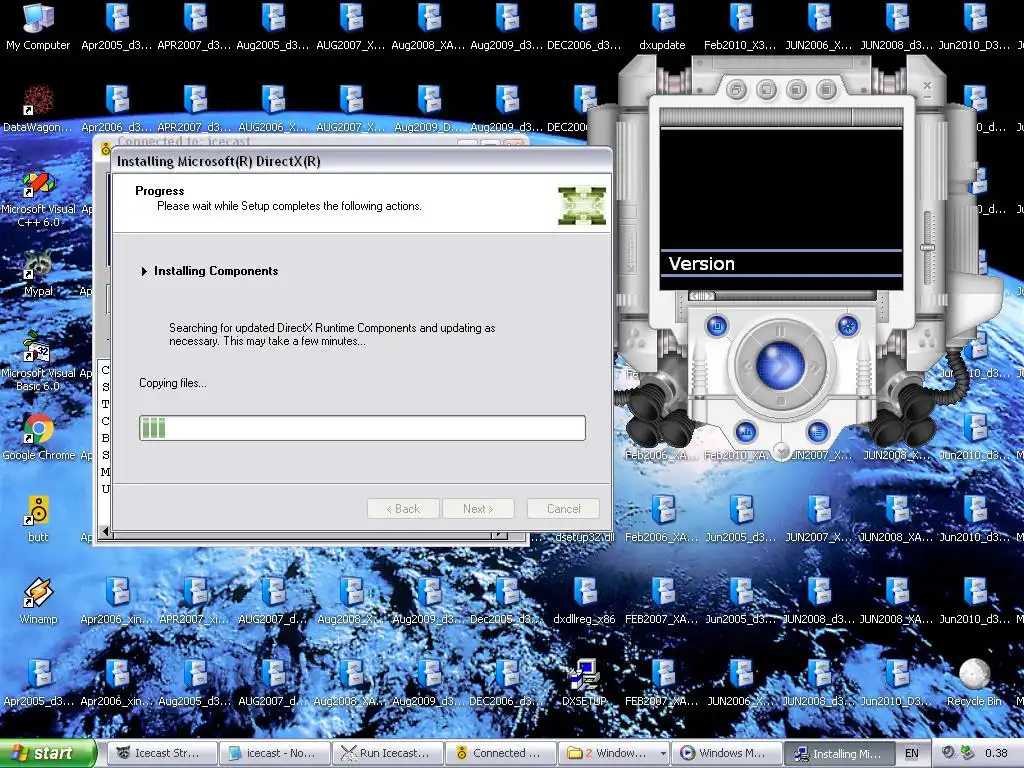Screen dimensions: 1024x768
Task: Select the Winamp desktop shortcut
Action: pos(38,601)
